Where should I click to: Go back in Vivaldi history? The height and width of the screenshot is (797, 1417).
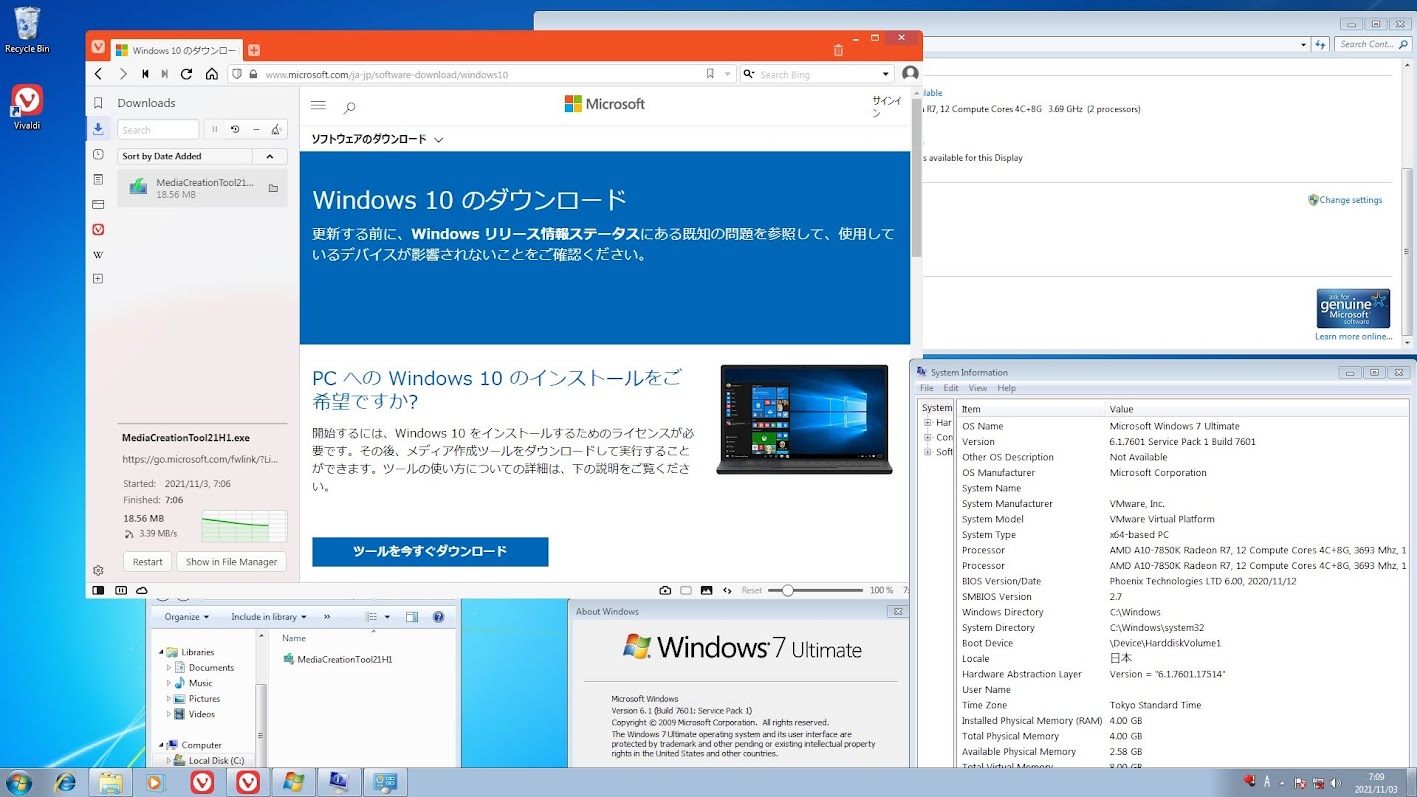(98, 74)
